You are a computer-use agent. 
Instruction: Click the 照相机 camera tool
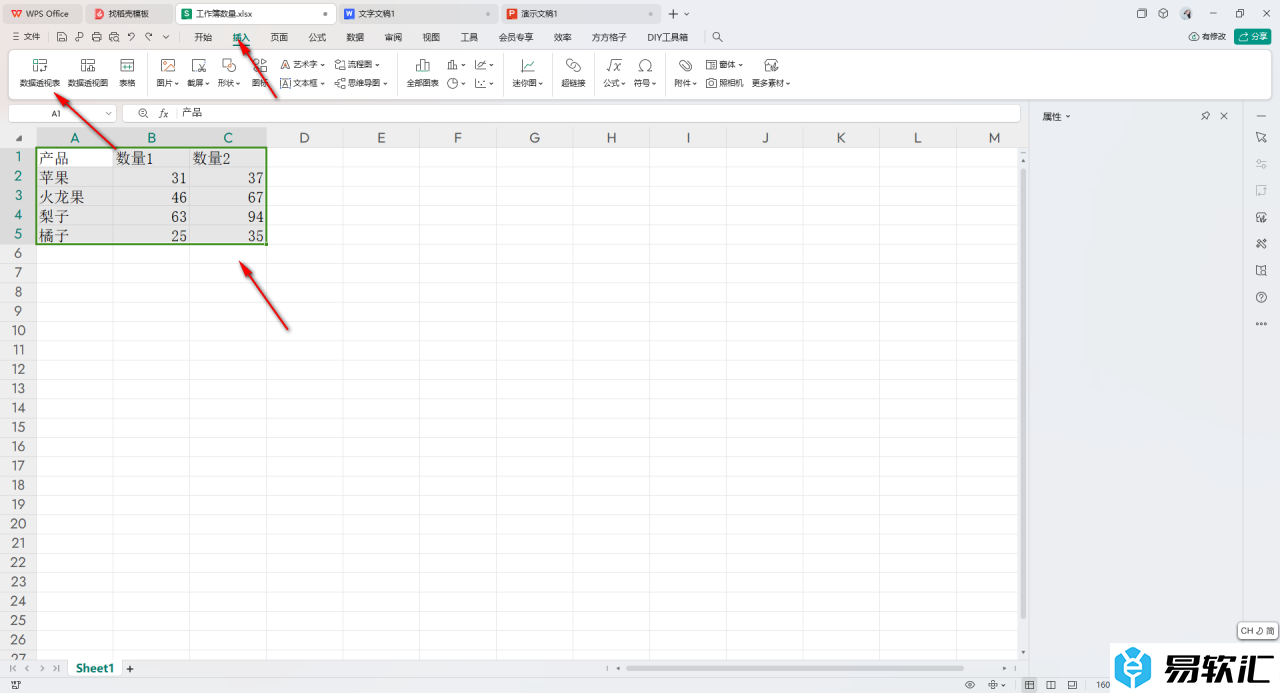[724, 83]
